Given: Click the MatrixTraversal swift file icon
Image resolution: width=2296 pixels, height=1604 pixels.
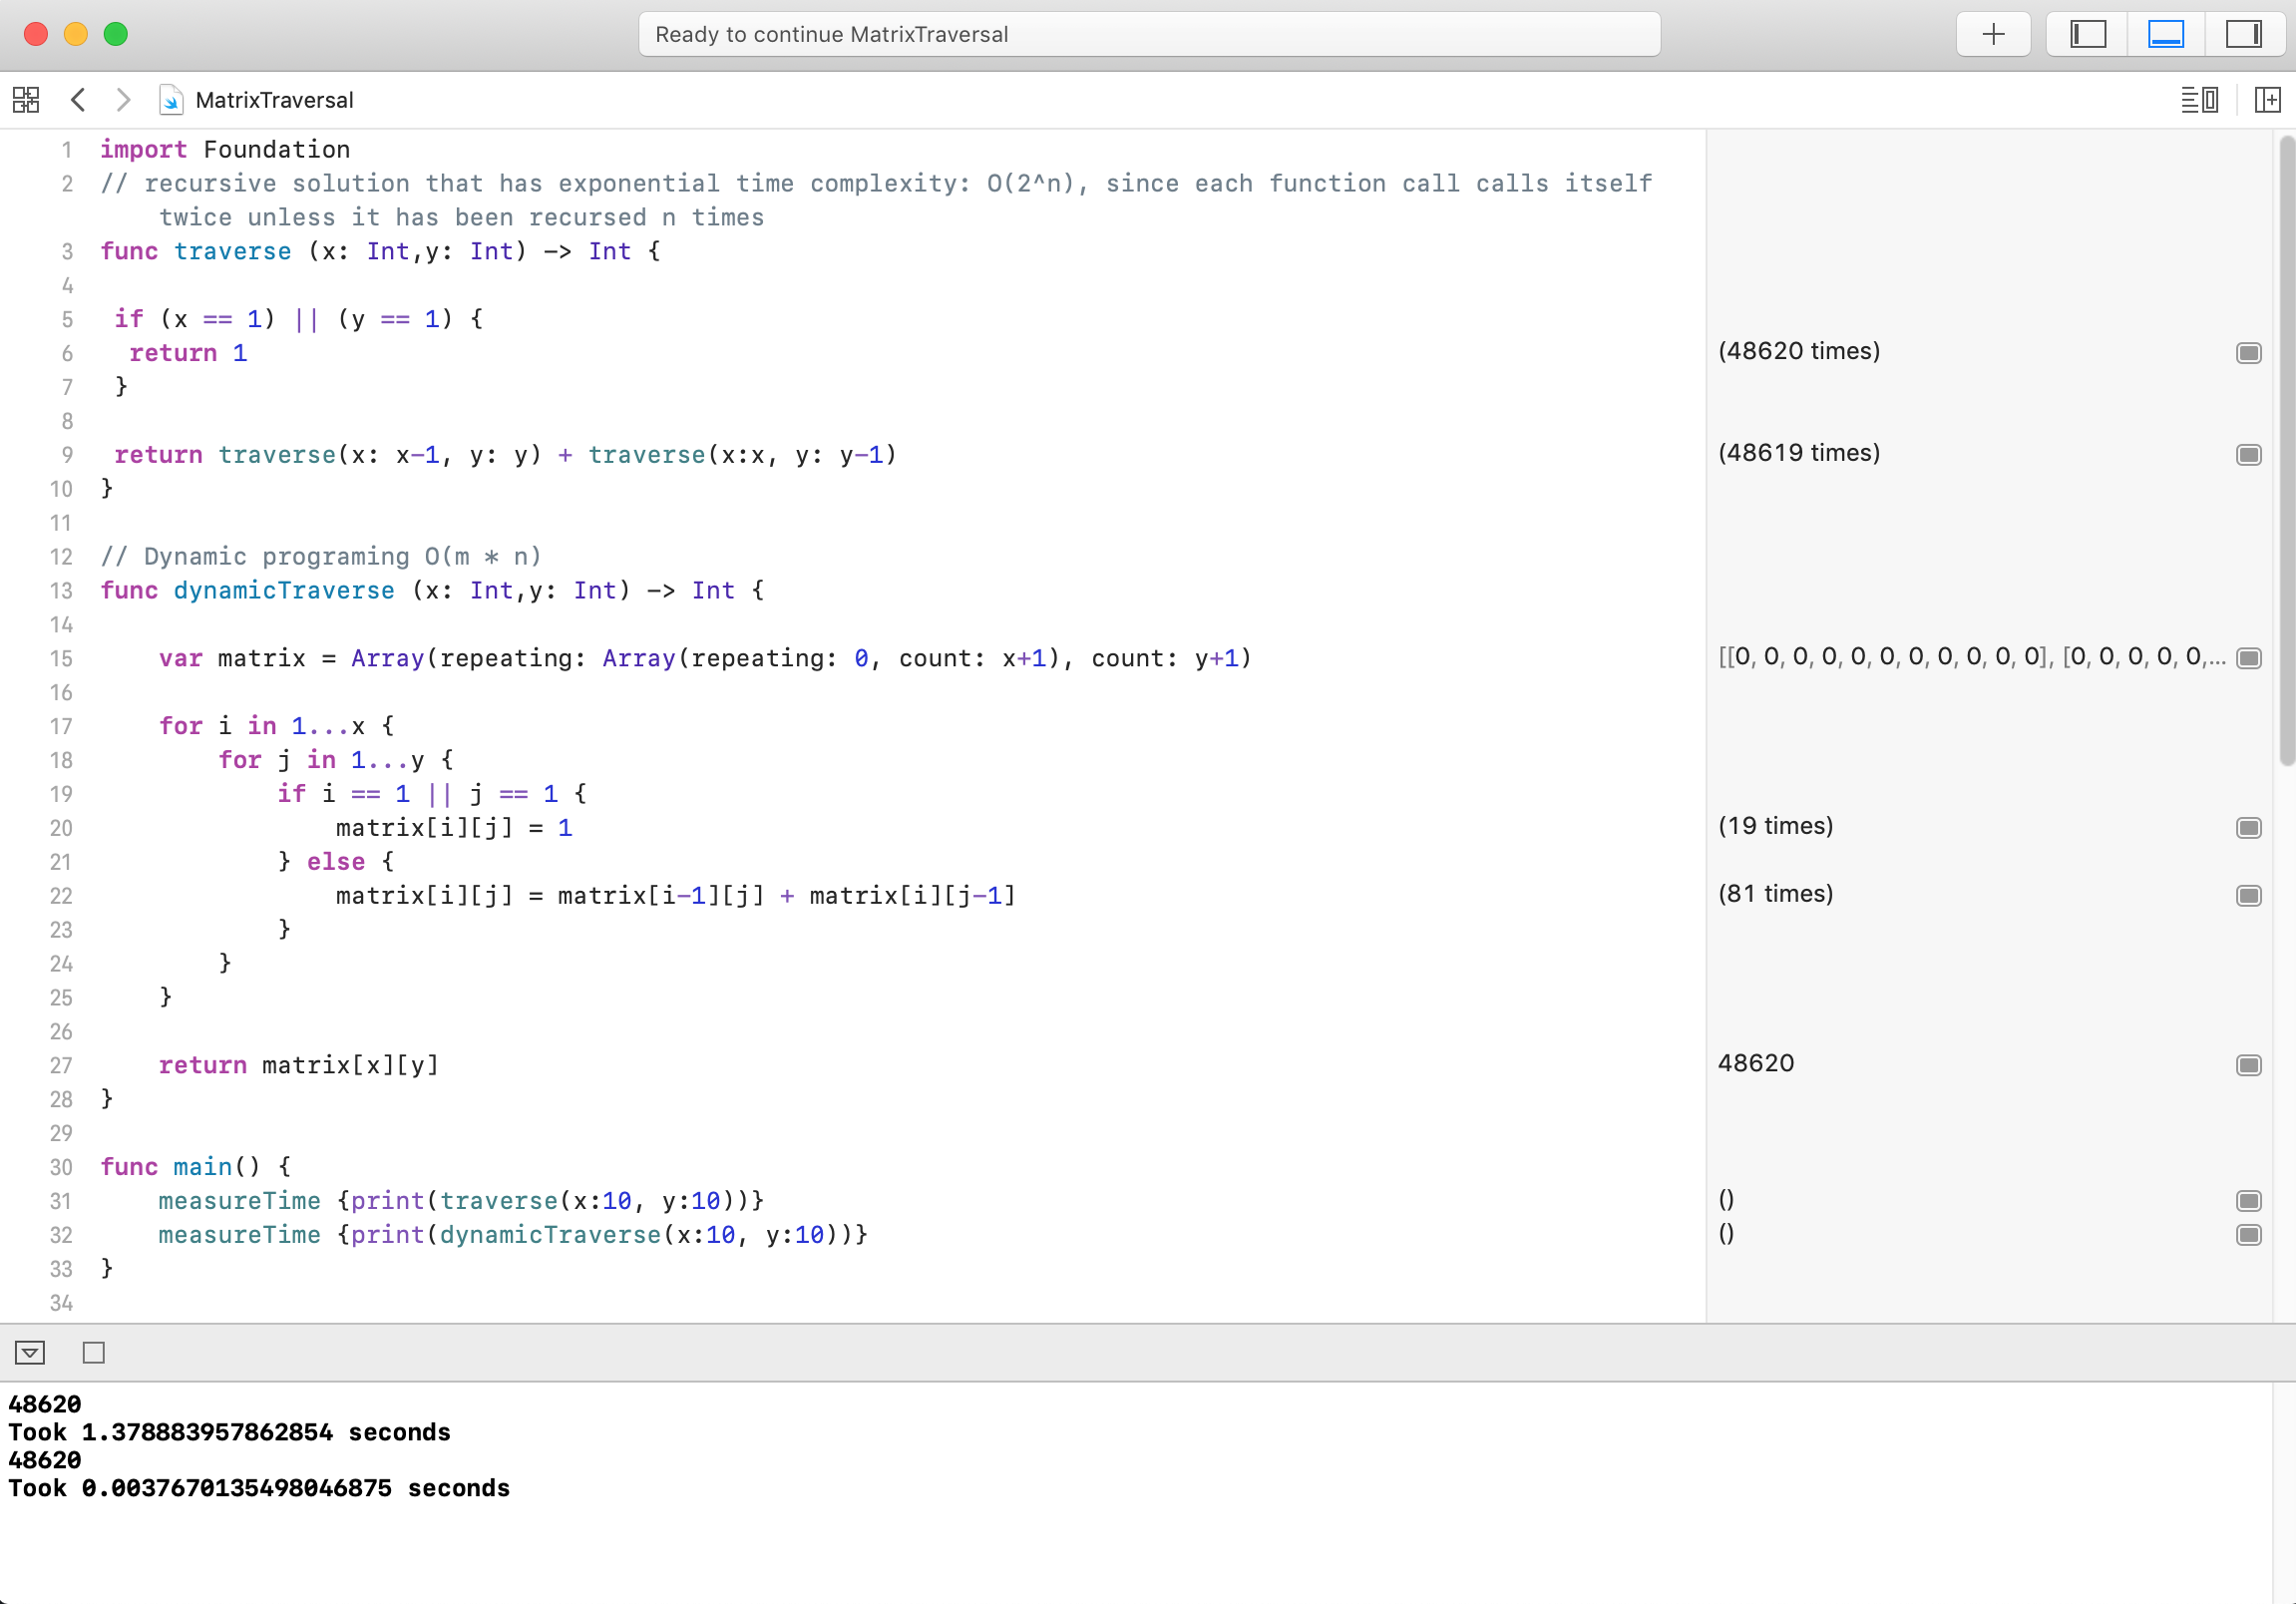Looking at the screenshot, I should coord(171,100).
